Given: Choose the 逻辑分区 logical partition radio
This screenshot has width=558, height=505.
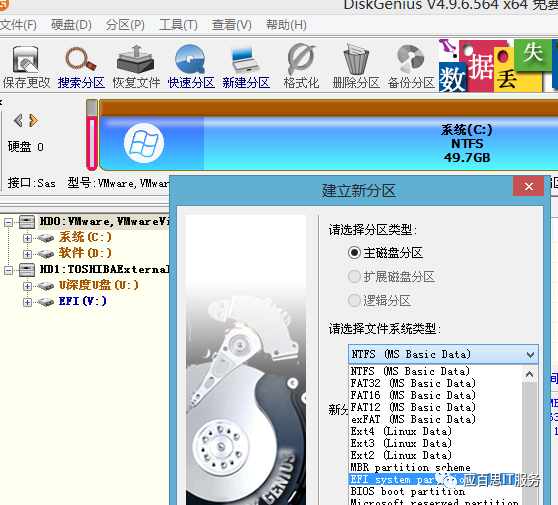Looking at the screenshot, I should click(354, 300).
